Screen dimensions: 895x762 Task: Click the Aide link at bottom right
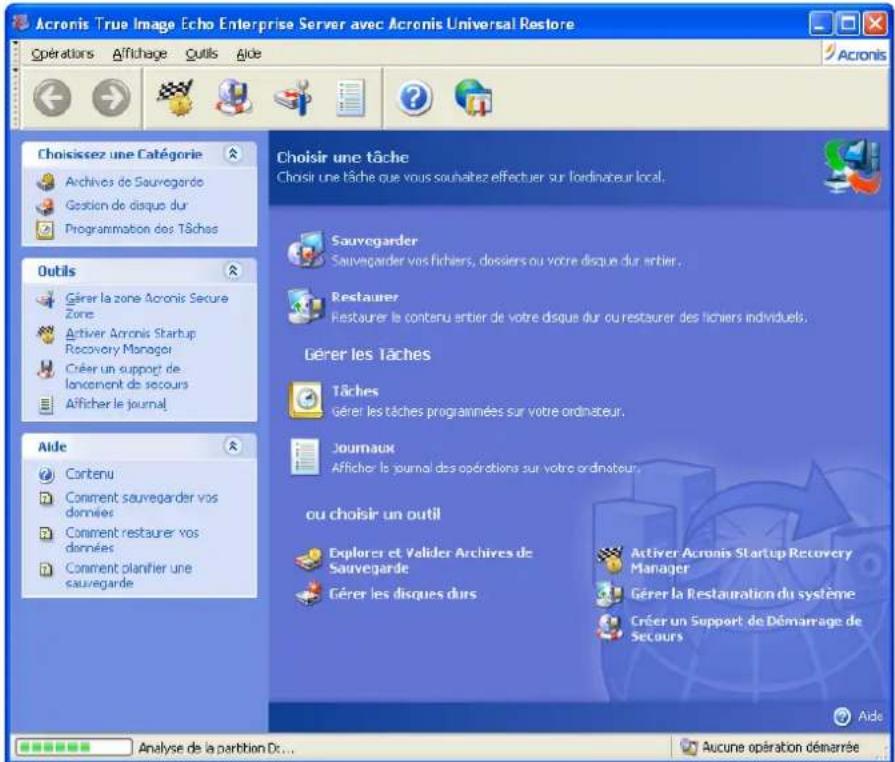[870, 716]
